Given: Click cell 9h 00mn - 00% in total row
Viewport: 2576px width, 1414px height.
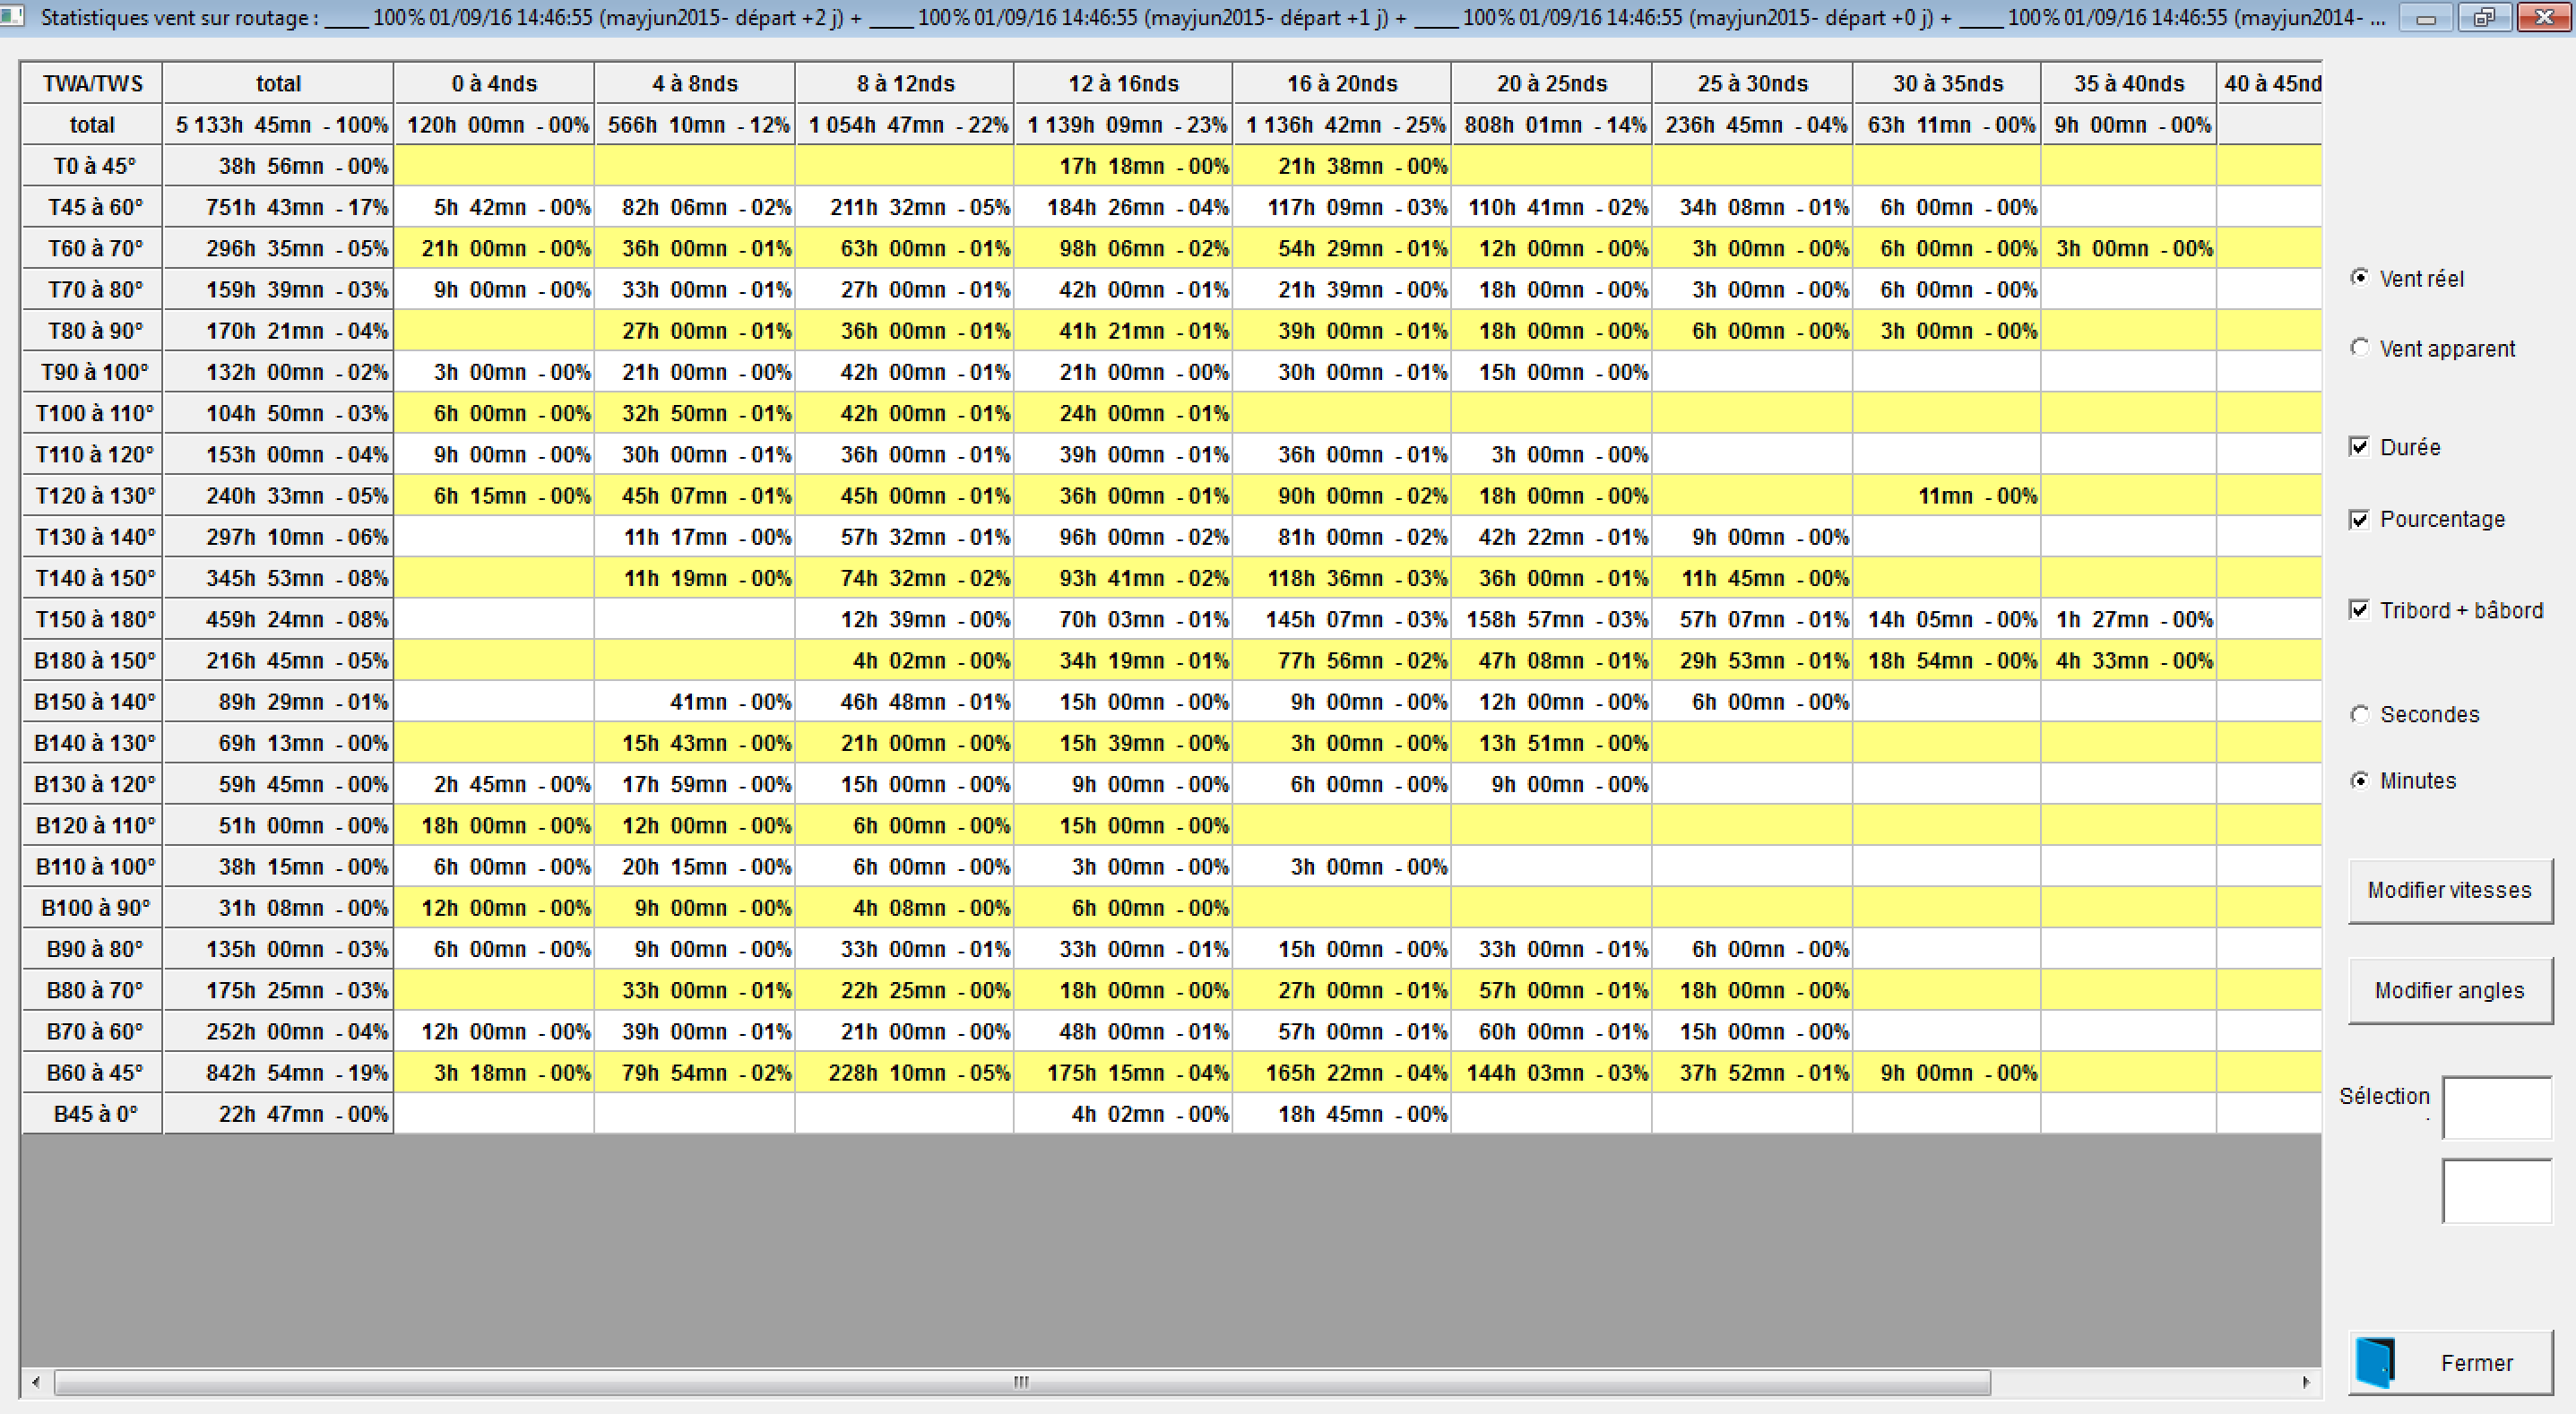Looking at the screenshot, I should tap(2129, 125).
